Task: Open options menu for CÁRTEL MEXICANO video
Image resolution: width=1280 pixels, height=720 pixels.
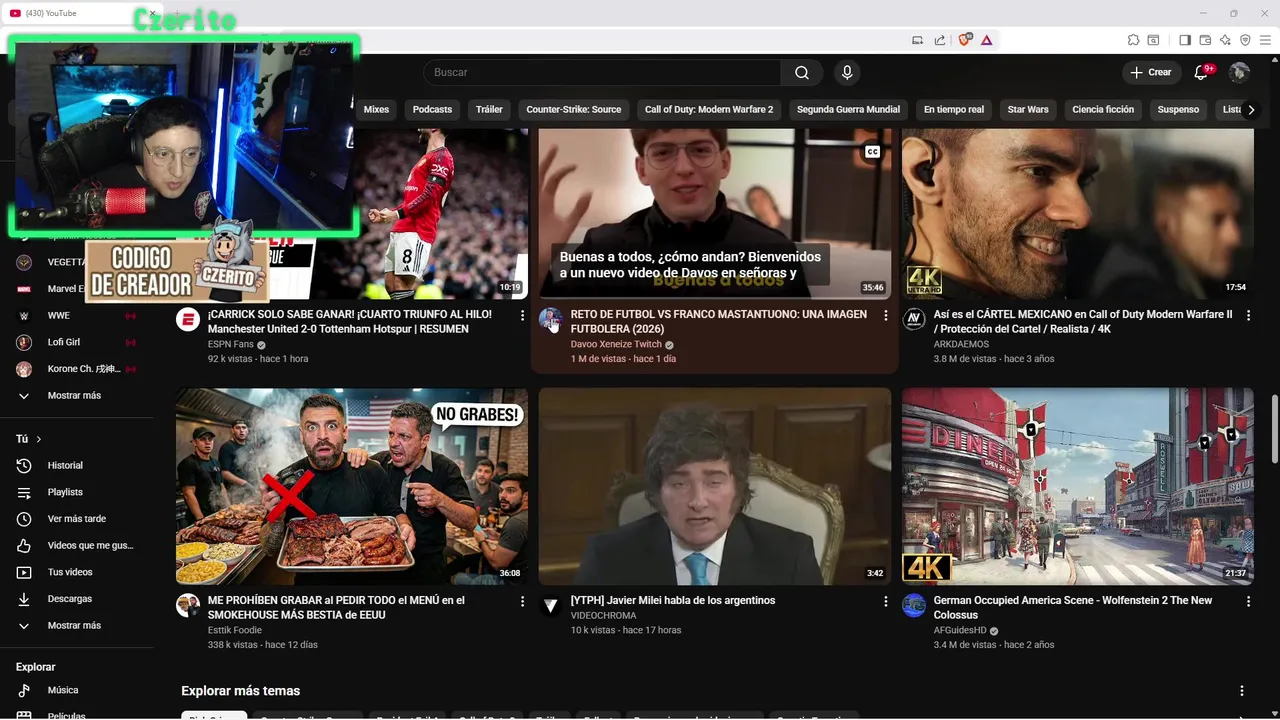Action: pyautogui.click(x=1248, y=315)
